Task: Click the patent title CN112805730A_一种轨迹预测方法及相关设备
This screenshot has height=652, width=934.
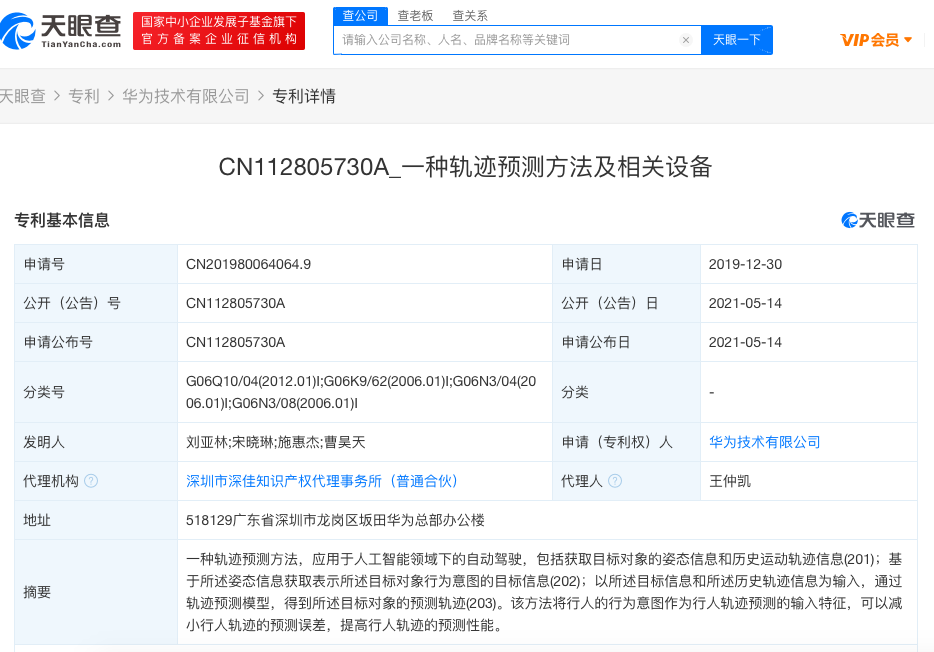Action: [465, 167]
